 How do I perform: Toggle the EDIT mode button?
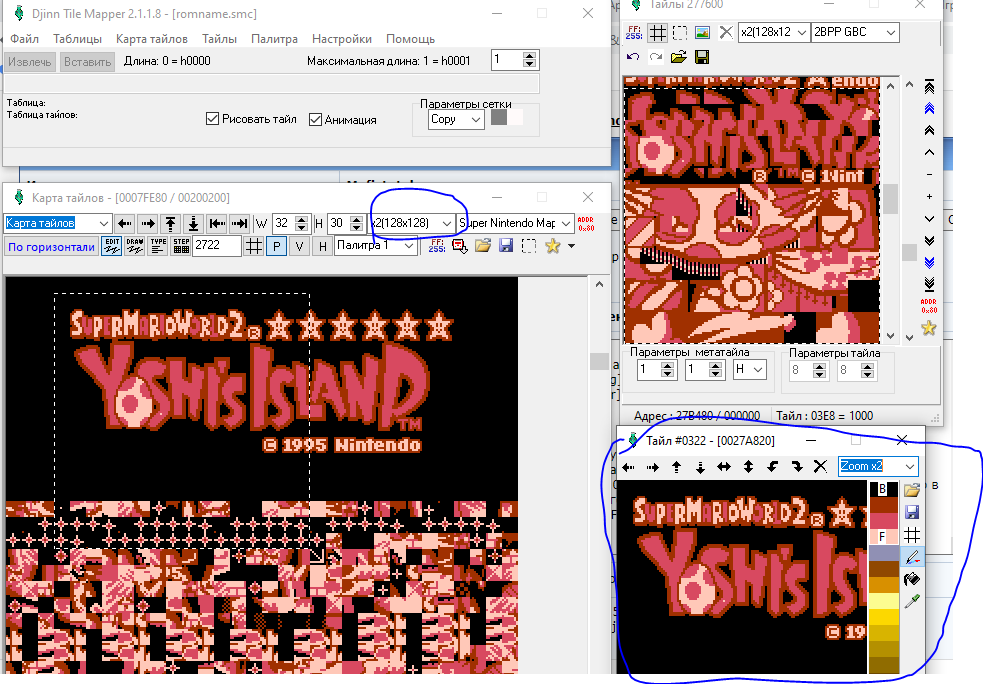pos(112,246)
